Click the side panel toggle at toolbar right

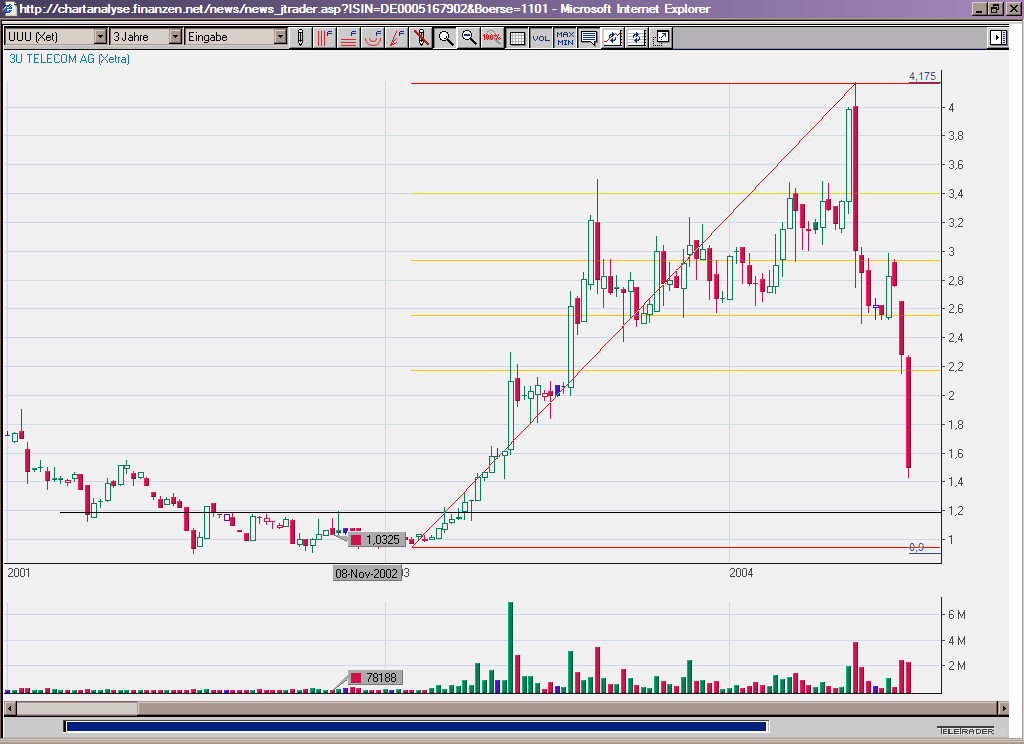pos(998,37)
